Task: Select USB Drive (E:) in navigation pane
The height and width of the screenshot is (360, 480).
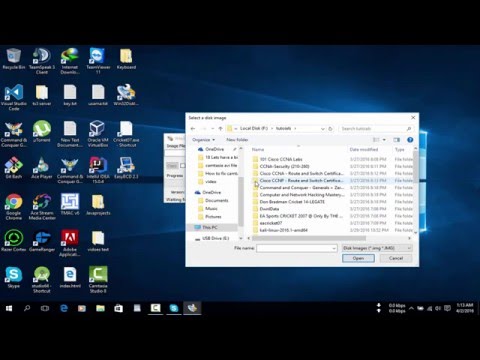Action: click(215, 238)
